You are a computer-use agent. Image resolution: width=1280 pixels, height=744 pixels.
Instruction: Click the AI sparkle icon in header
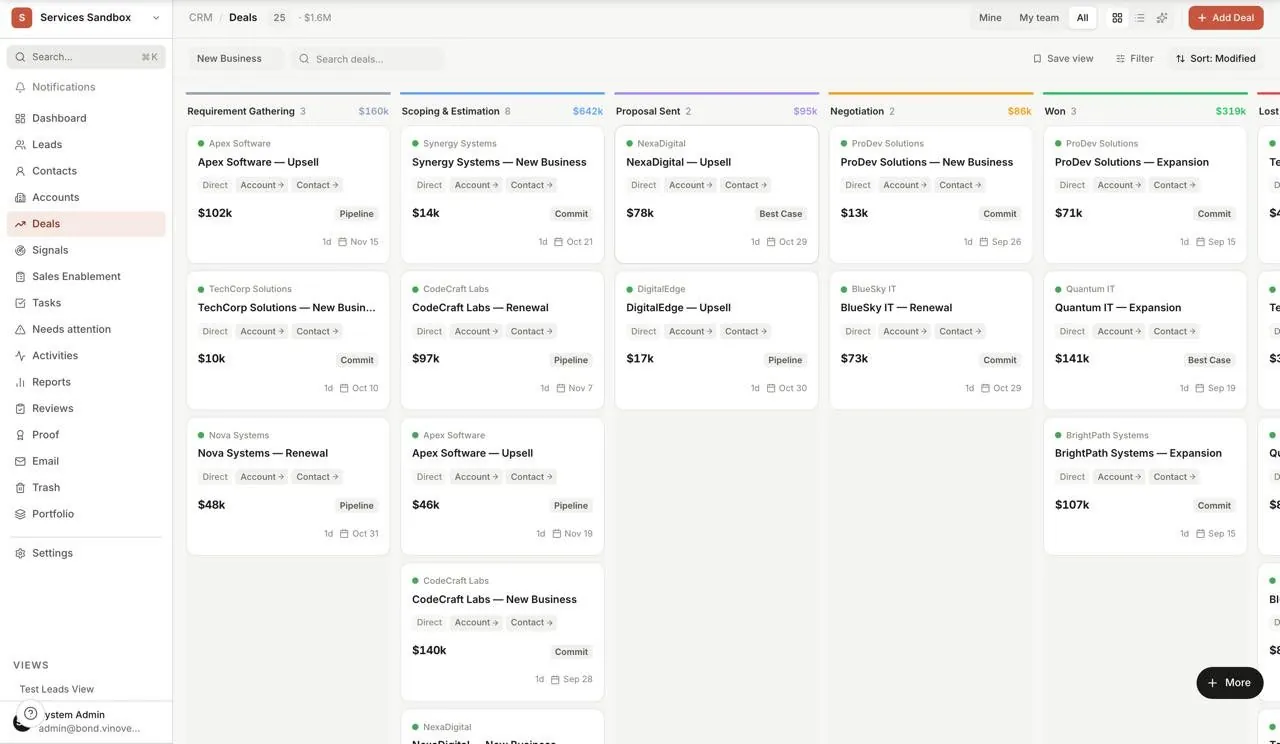coord(1162,18)
